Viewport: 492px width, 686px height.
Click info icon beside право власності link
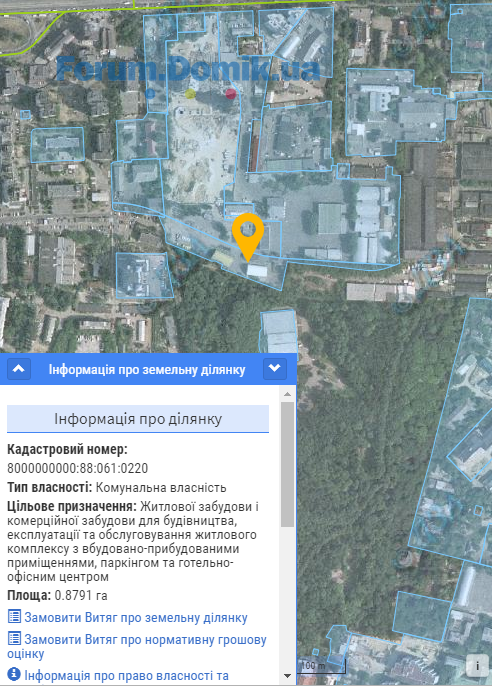tap(14, 674)
